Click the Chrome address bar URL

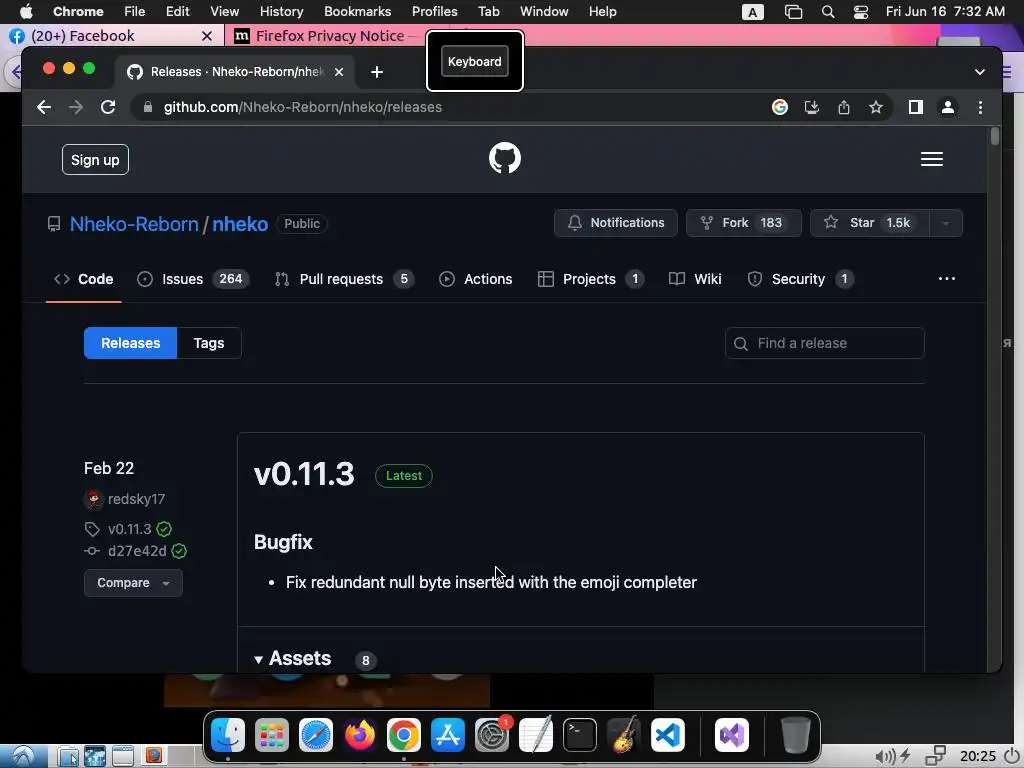point(302,107)
